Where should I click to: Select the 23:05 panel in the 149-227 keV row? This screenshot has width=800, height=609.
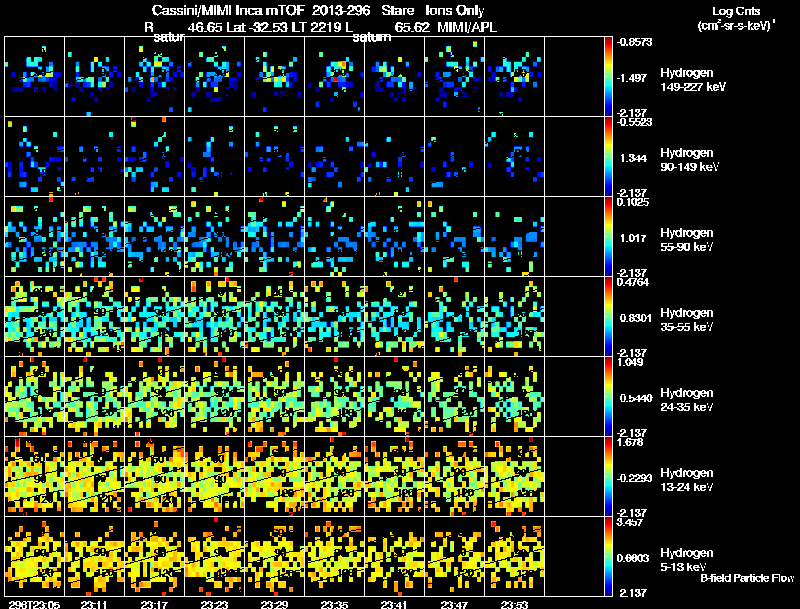35,77
